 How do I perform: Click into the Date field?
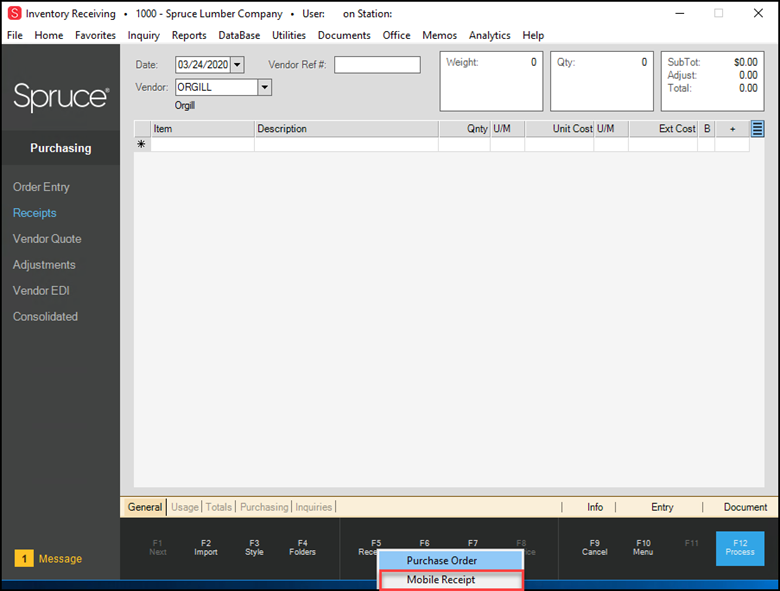(203, 65)
